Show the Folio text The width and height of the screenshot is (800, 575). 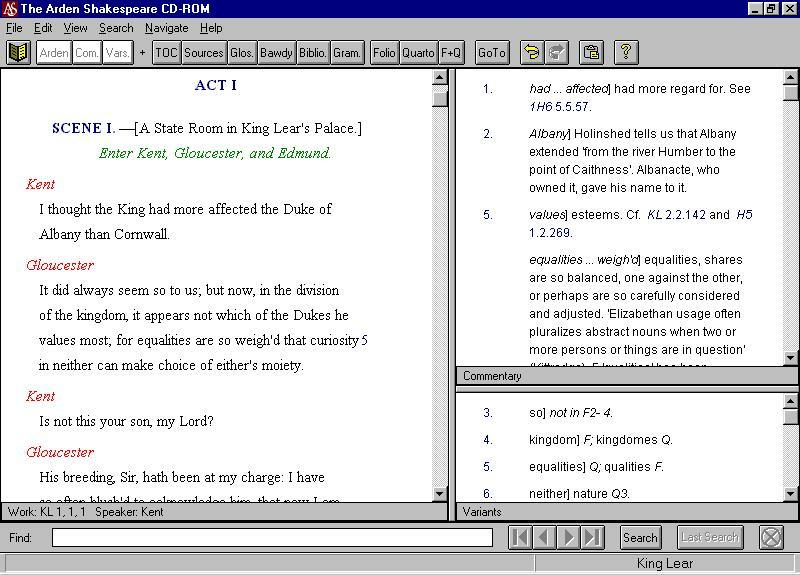pos(384,53)
